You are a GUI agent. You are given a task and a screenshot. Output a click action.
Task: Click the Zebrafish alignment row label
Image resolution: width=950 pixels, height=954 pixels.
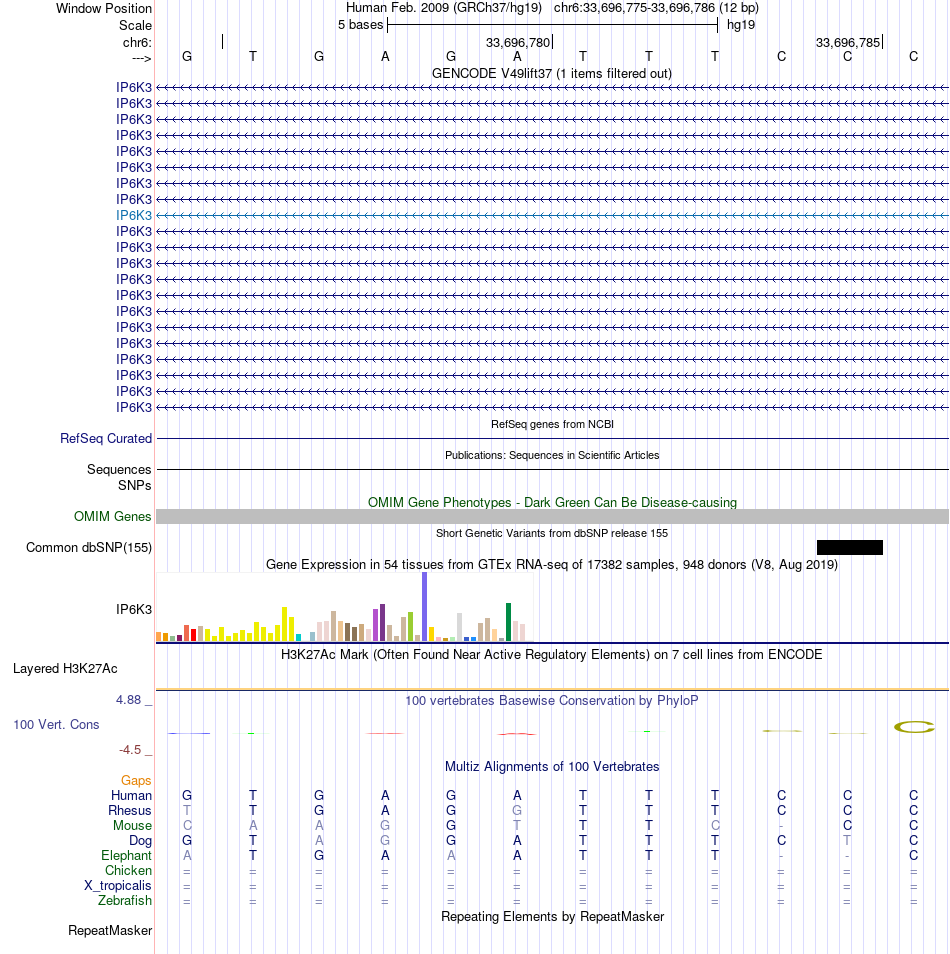click(x=125, y=900)
